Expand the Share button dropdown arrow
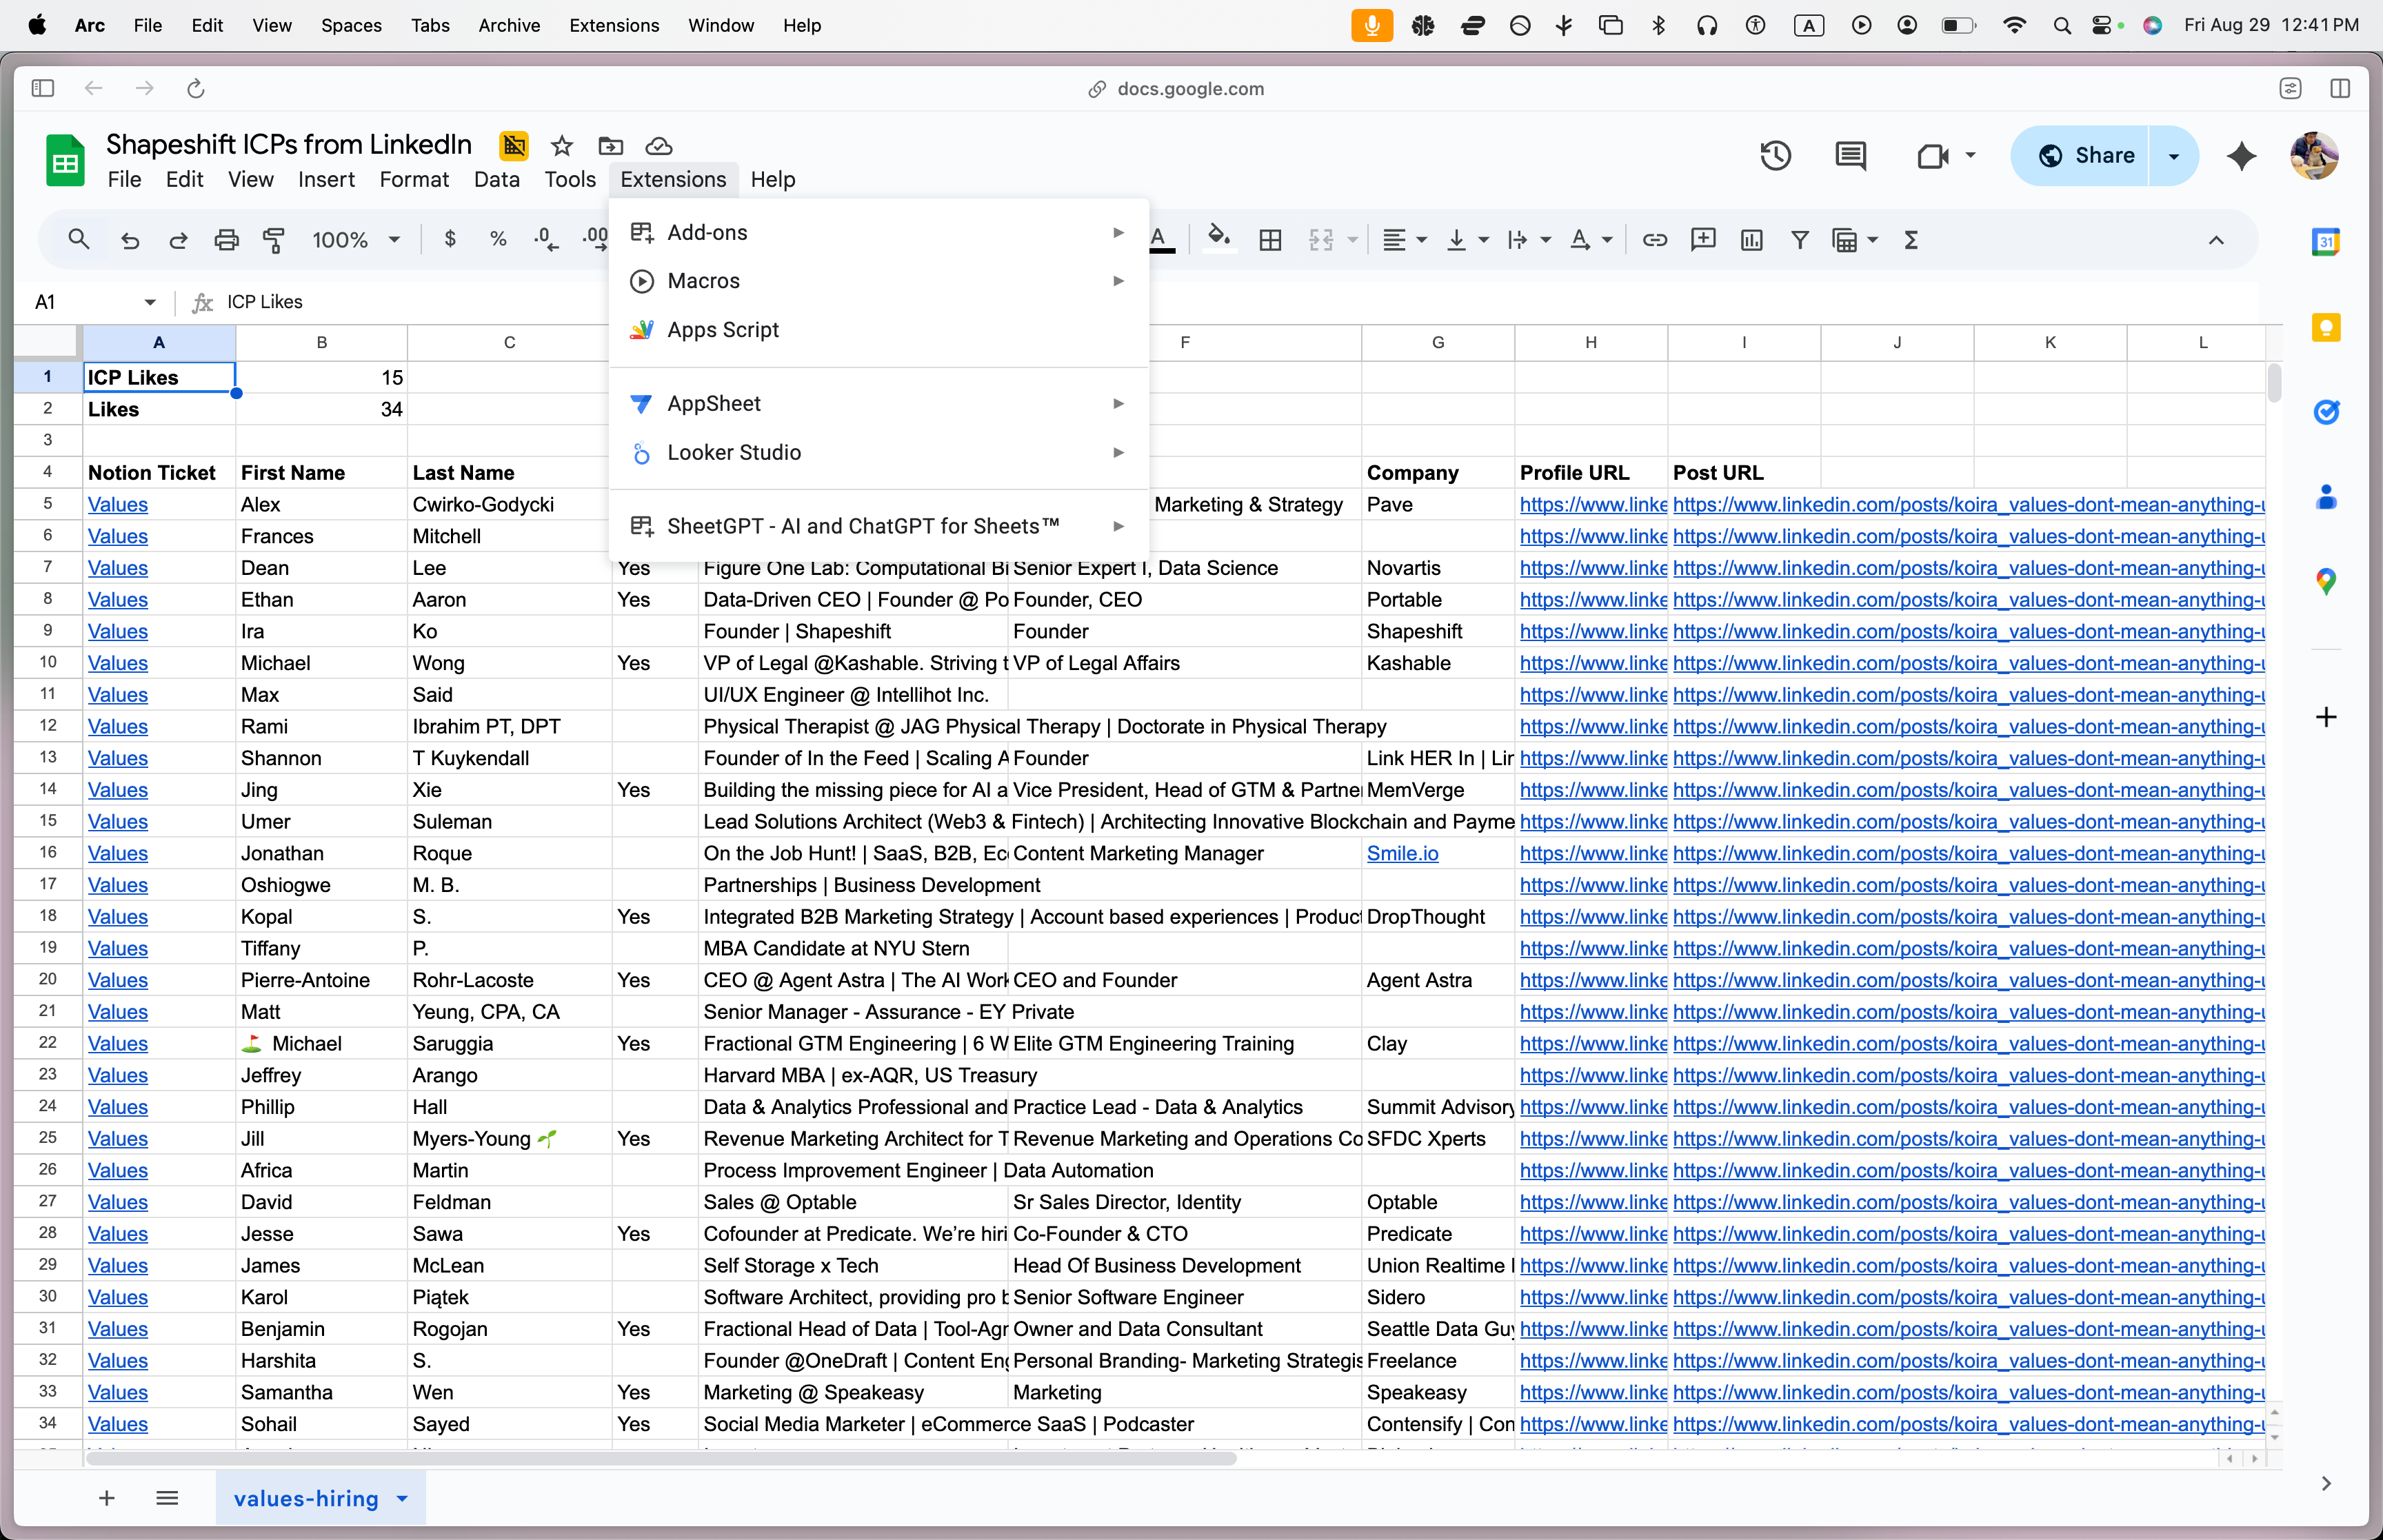This screenshot has height=1540, width=2383. 2173,156
